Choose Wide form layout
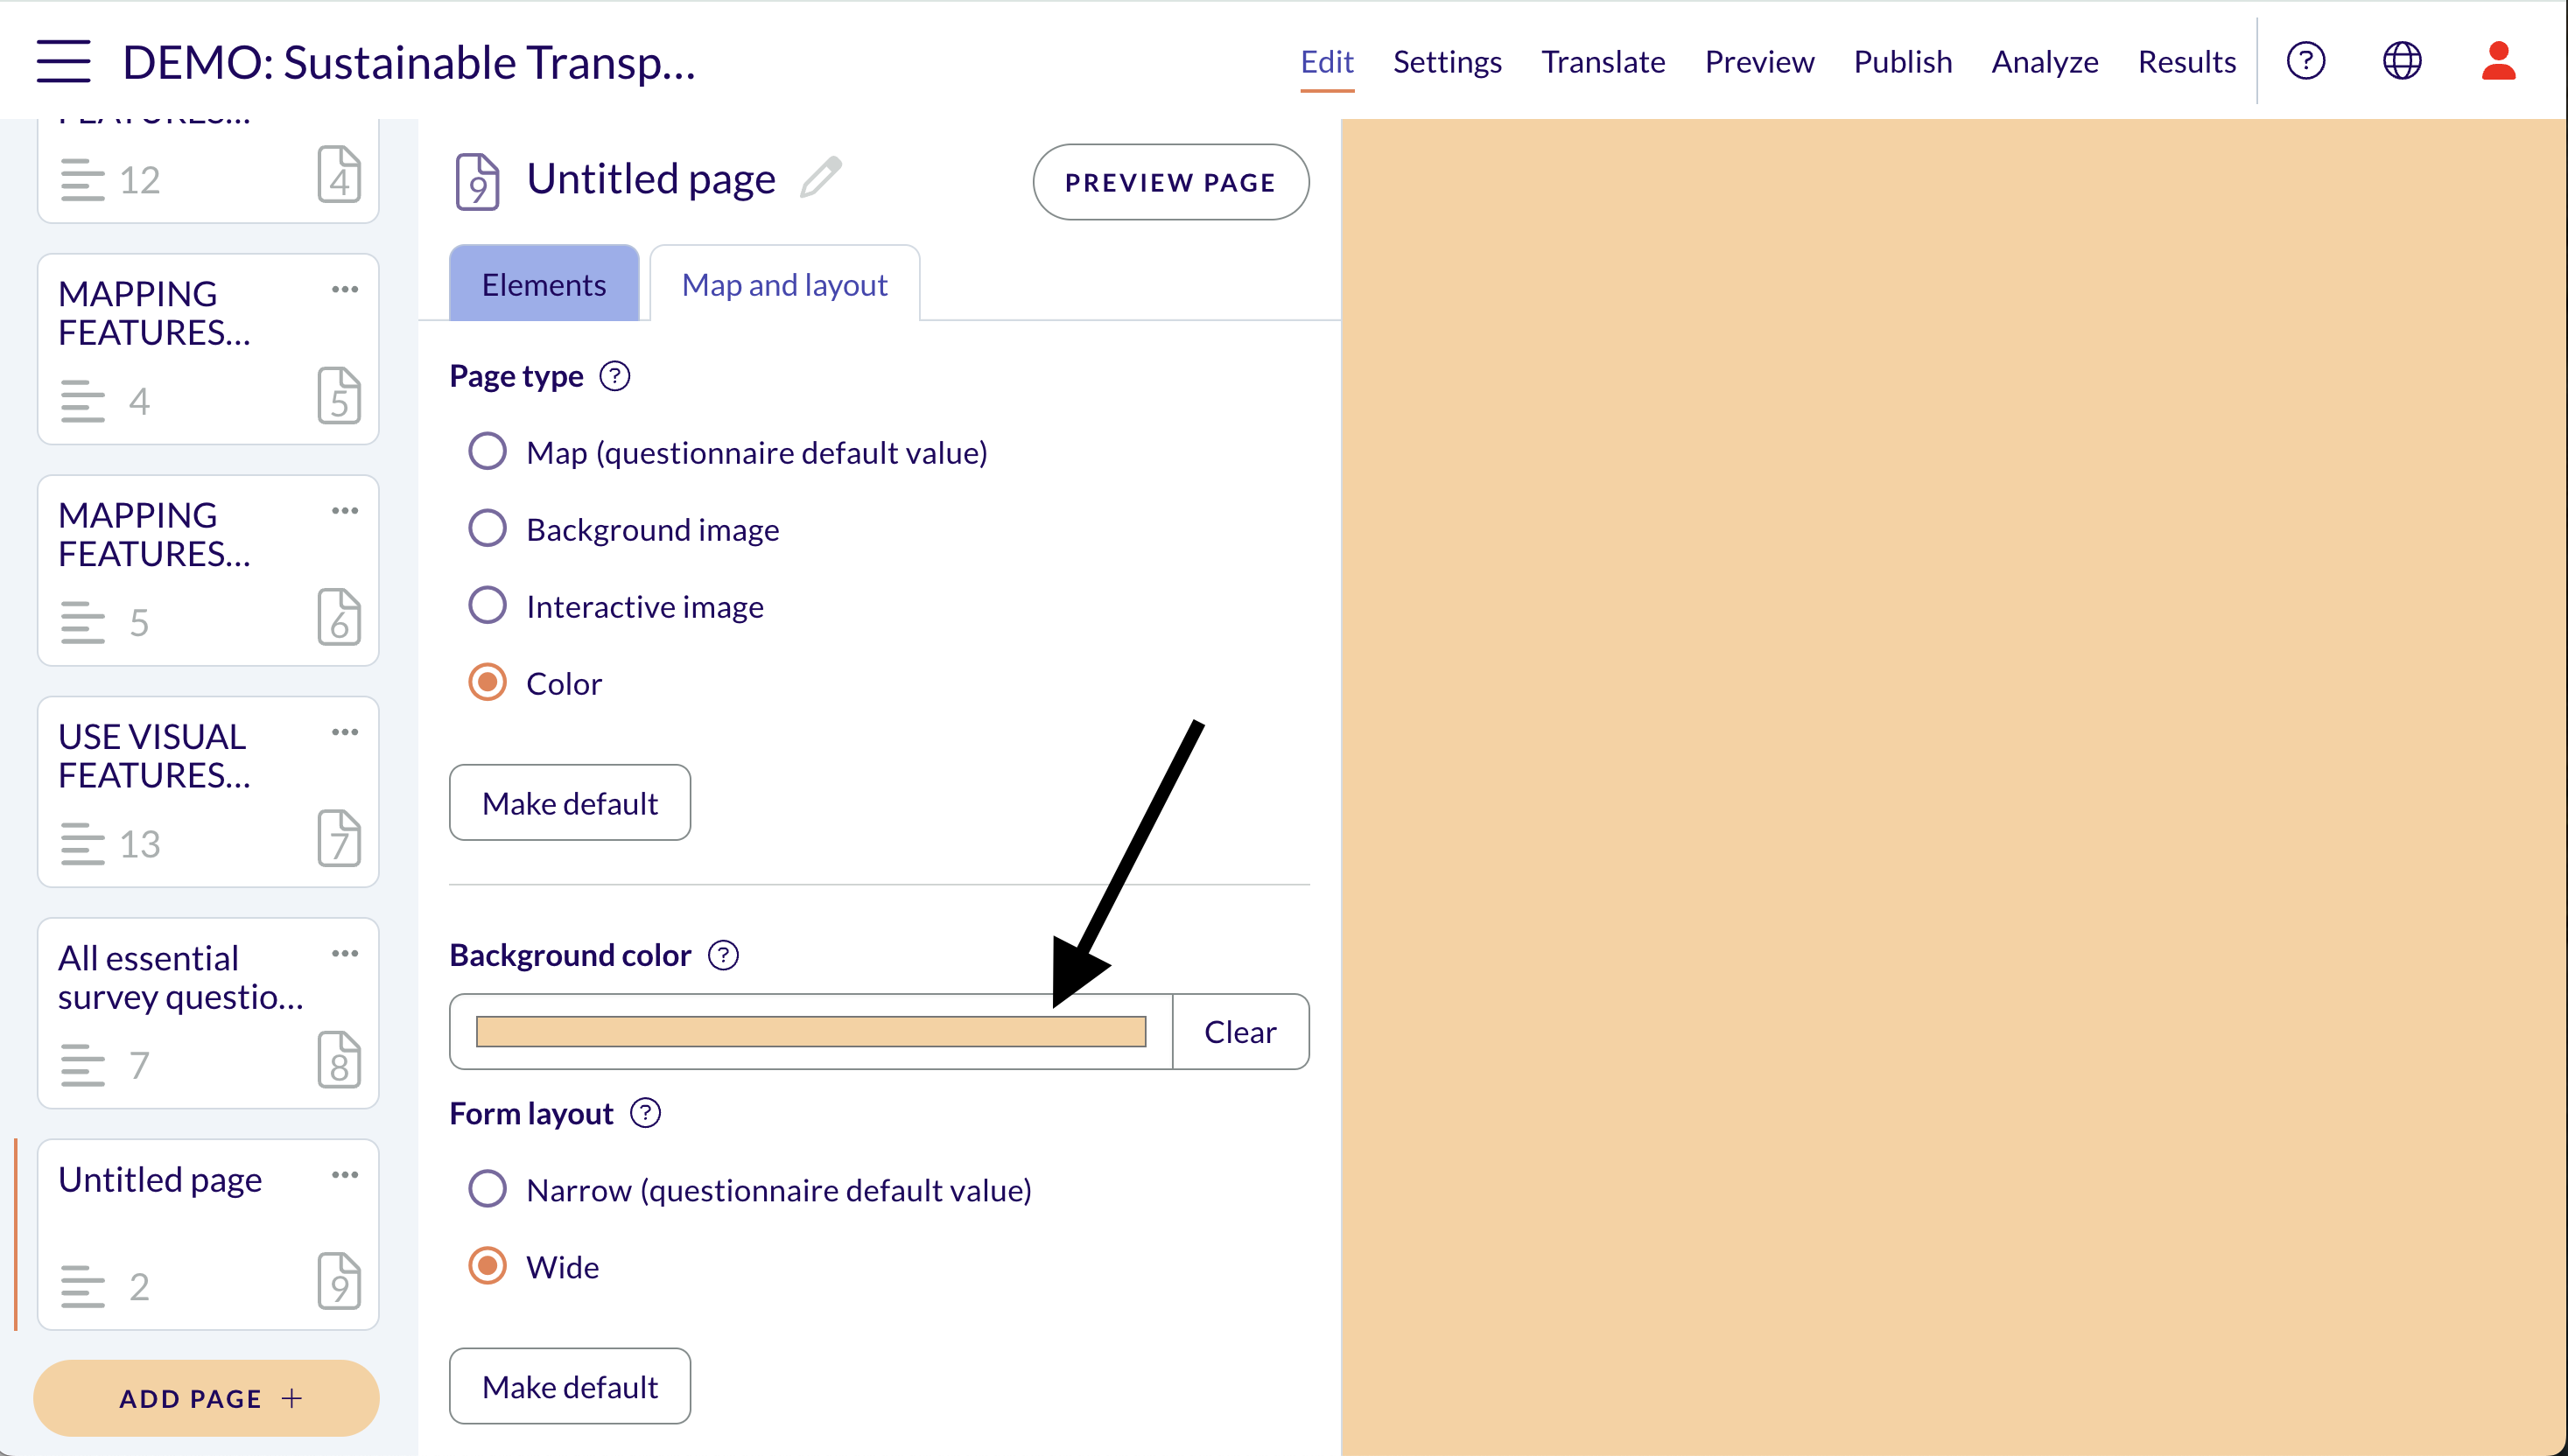 pos(487,1266)
